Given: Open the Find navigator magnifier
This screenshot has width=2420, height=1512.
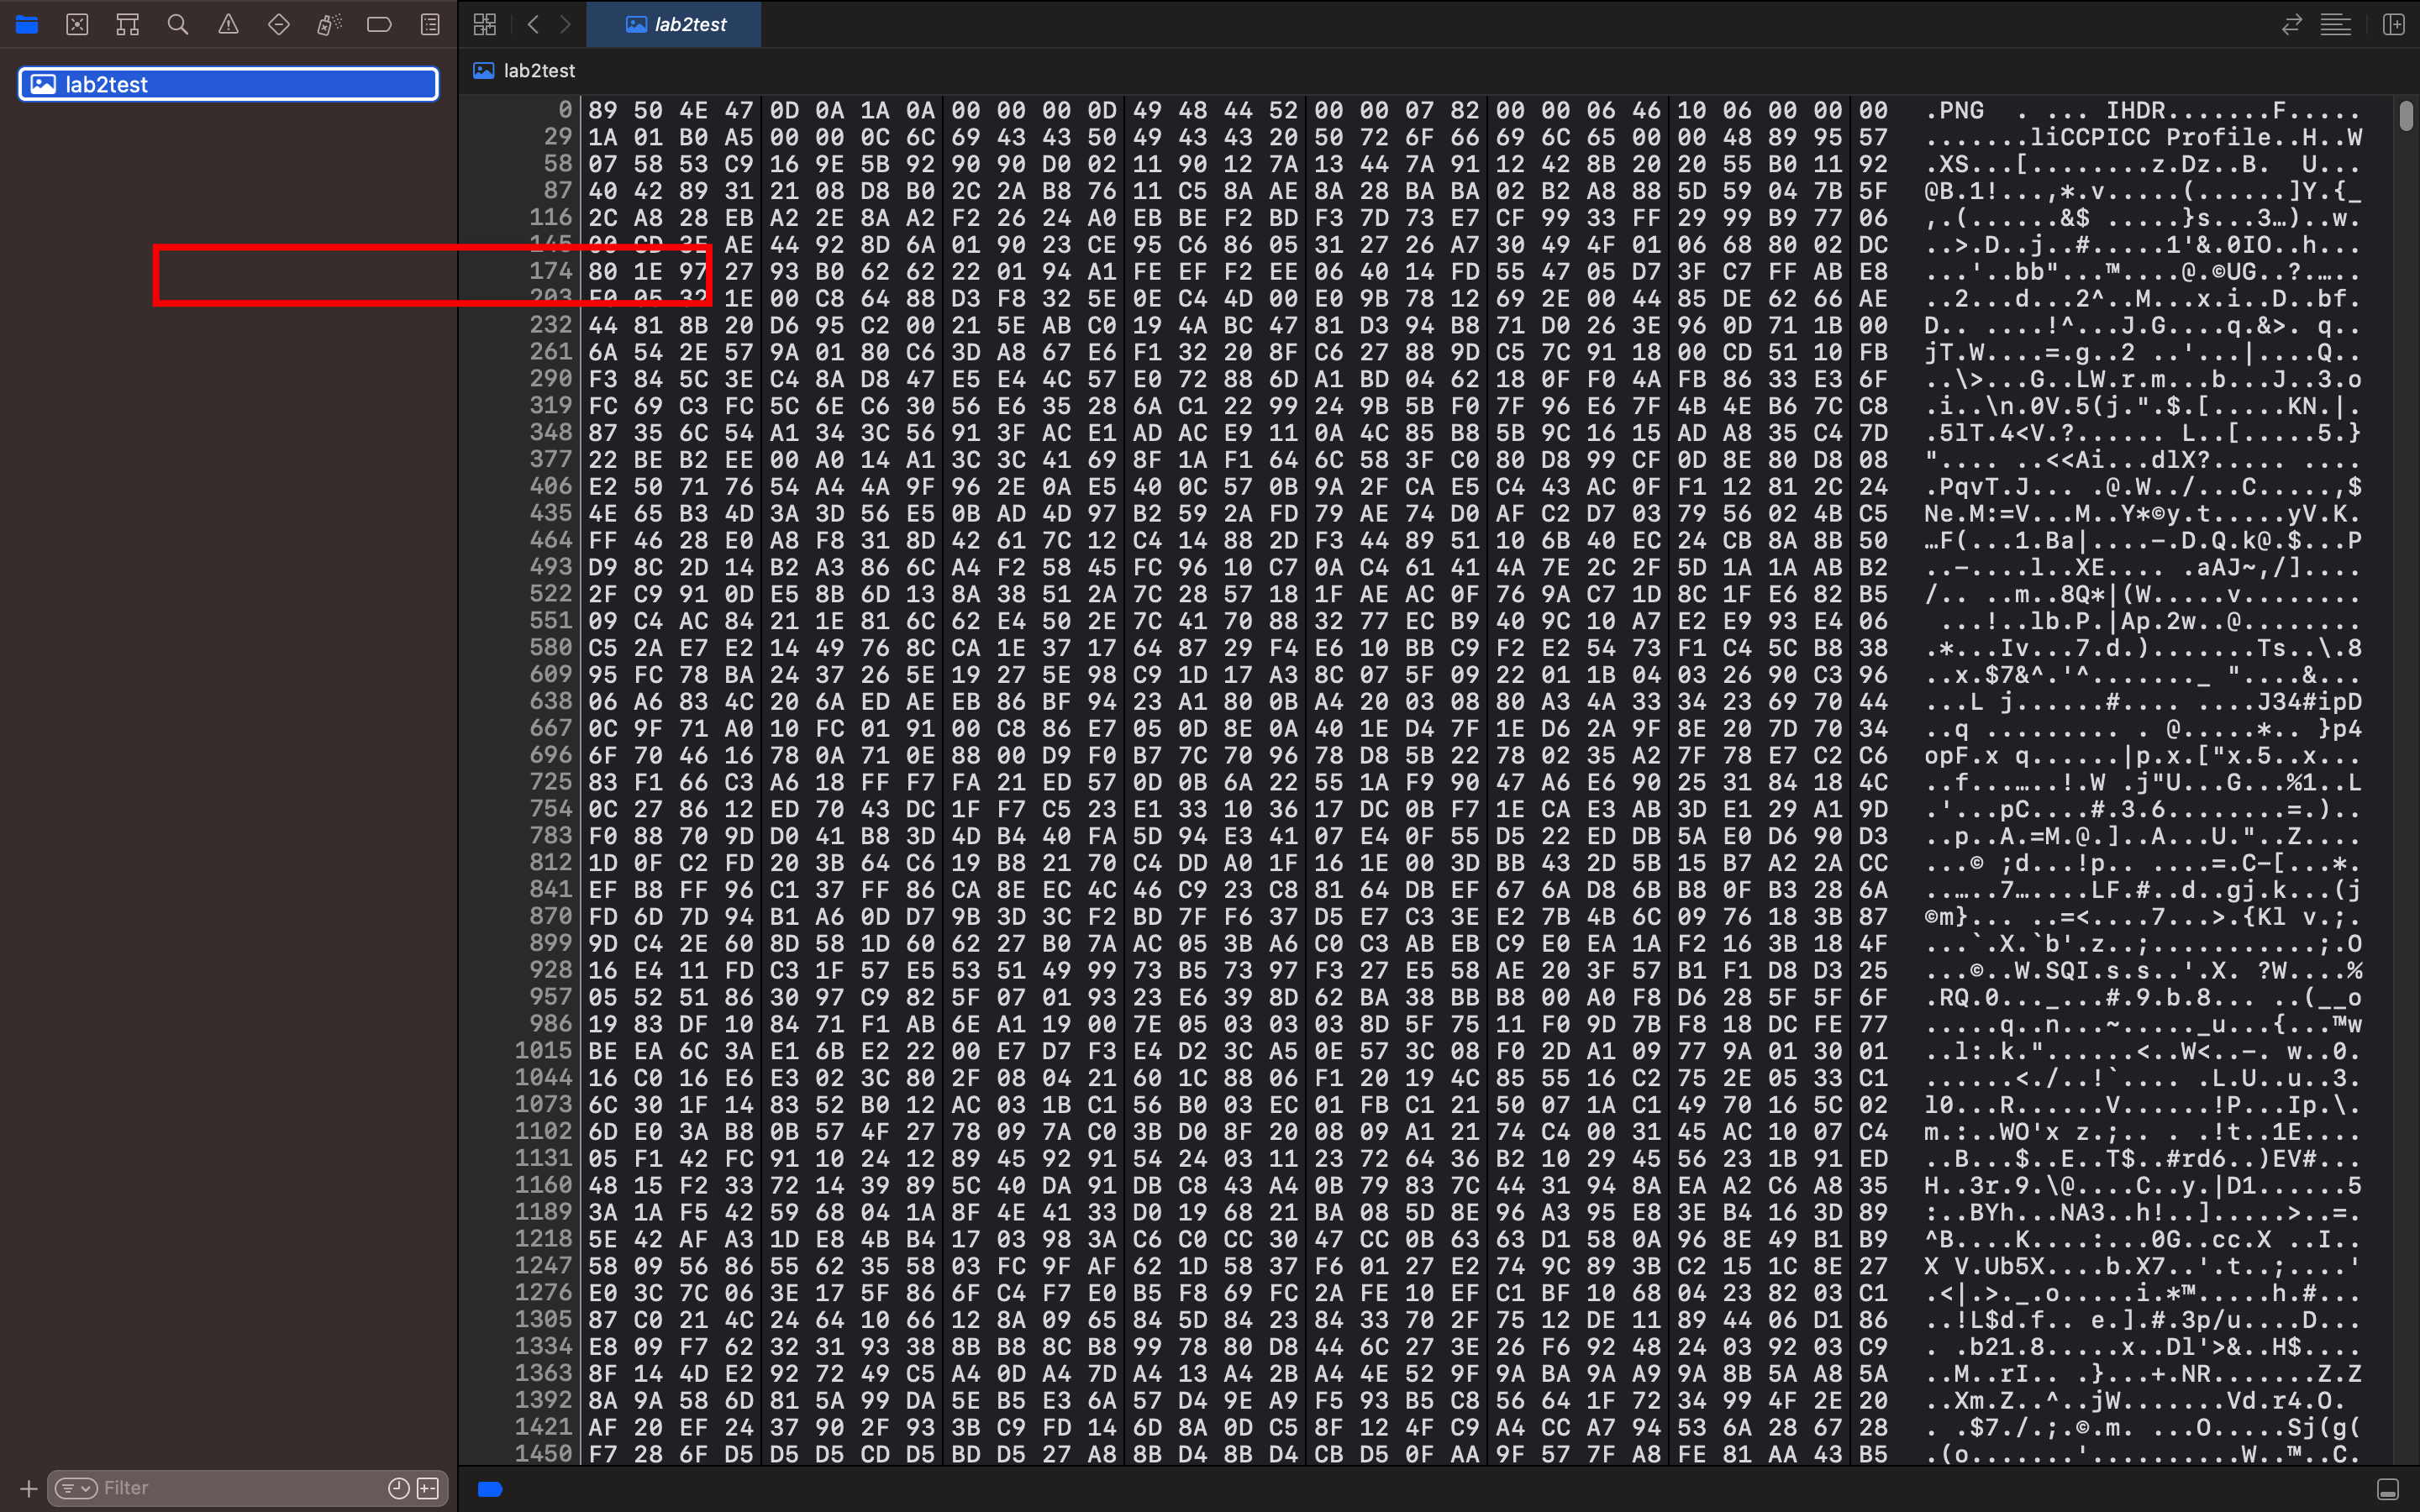Looking at the screenshot, I should pyautogui.click(x=178, y=24).
